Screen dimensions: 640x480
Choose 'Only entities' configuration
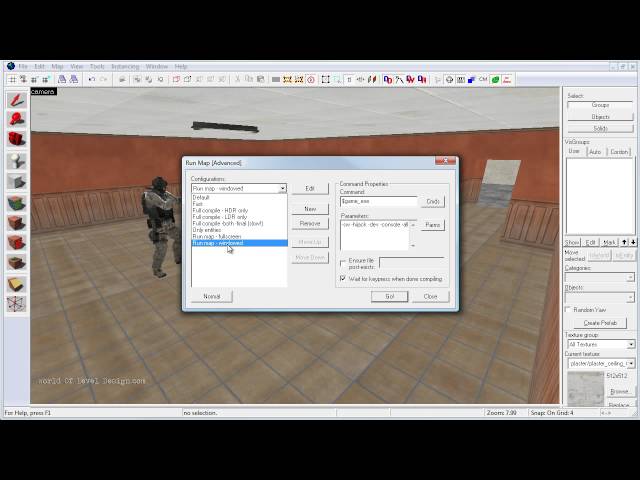point(239,230)
